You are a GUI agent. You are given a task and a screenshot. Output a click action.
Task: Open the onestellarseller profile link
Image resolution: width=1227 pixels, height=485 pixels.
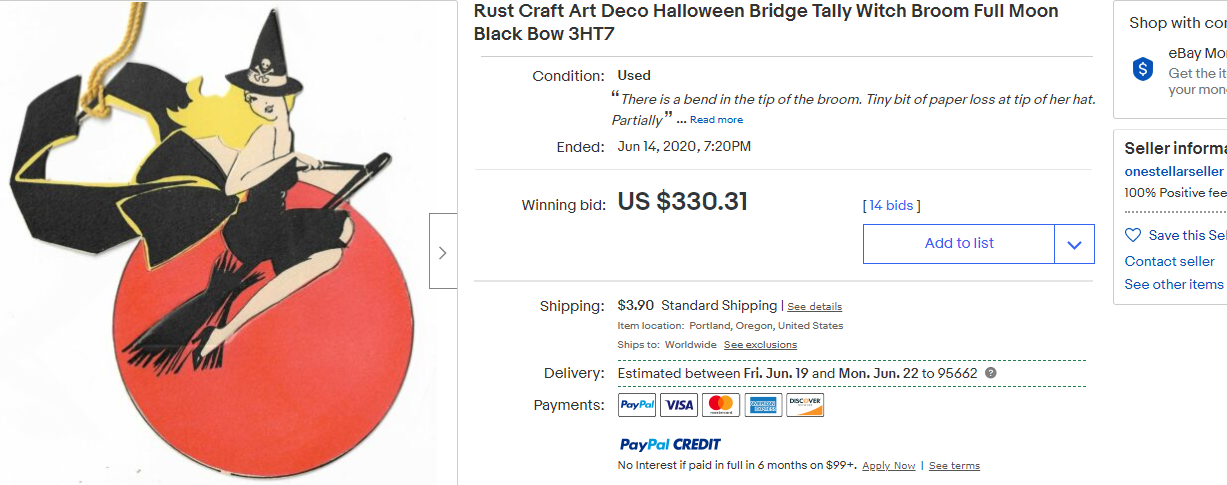pos(1174,172)
